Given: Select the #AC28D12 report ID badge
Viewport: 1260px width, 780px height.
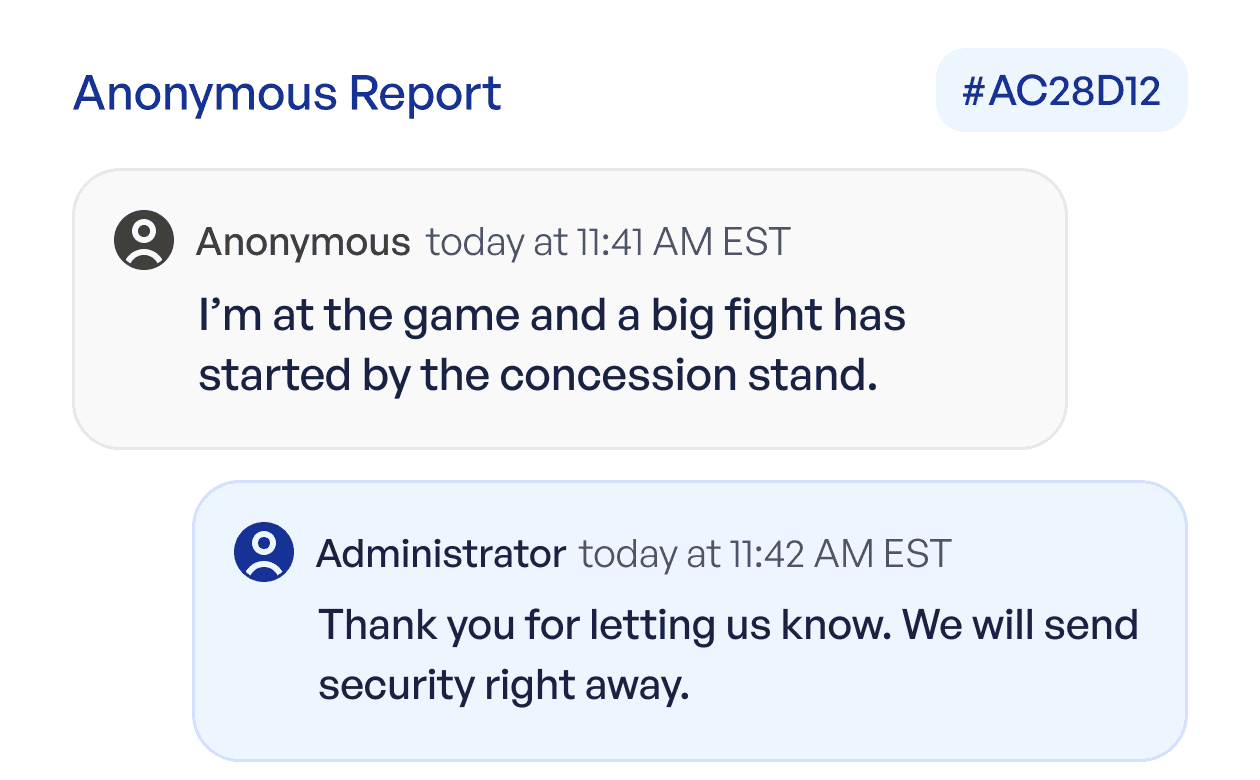Looking at the screenshot, I should 1061,91.
